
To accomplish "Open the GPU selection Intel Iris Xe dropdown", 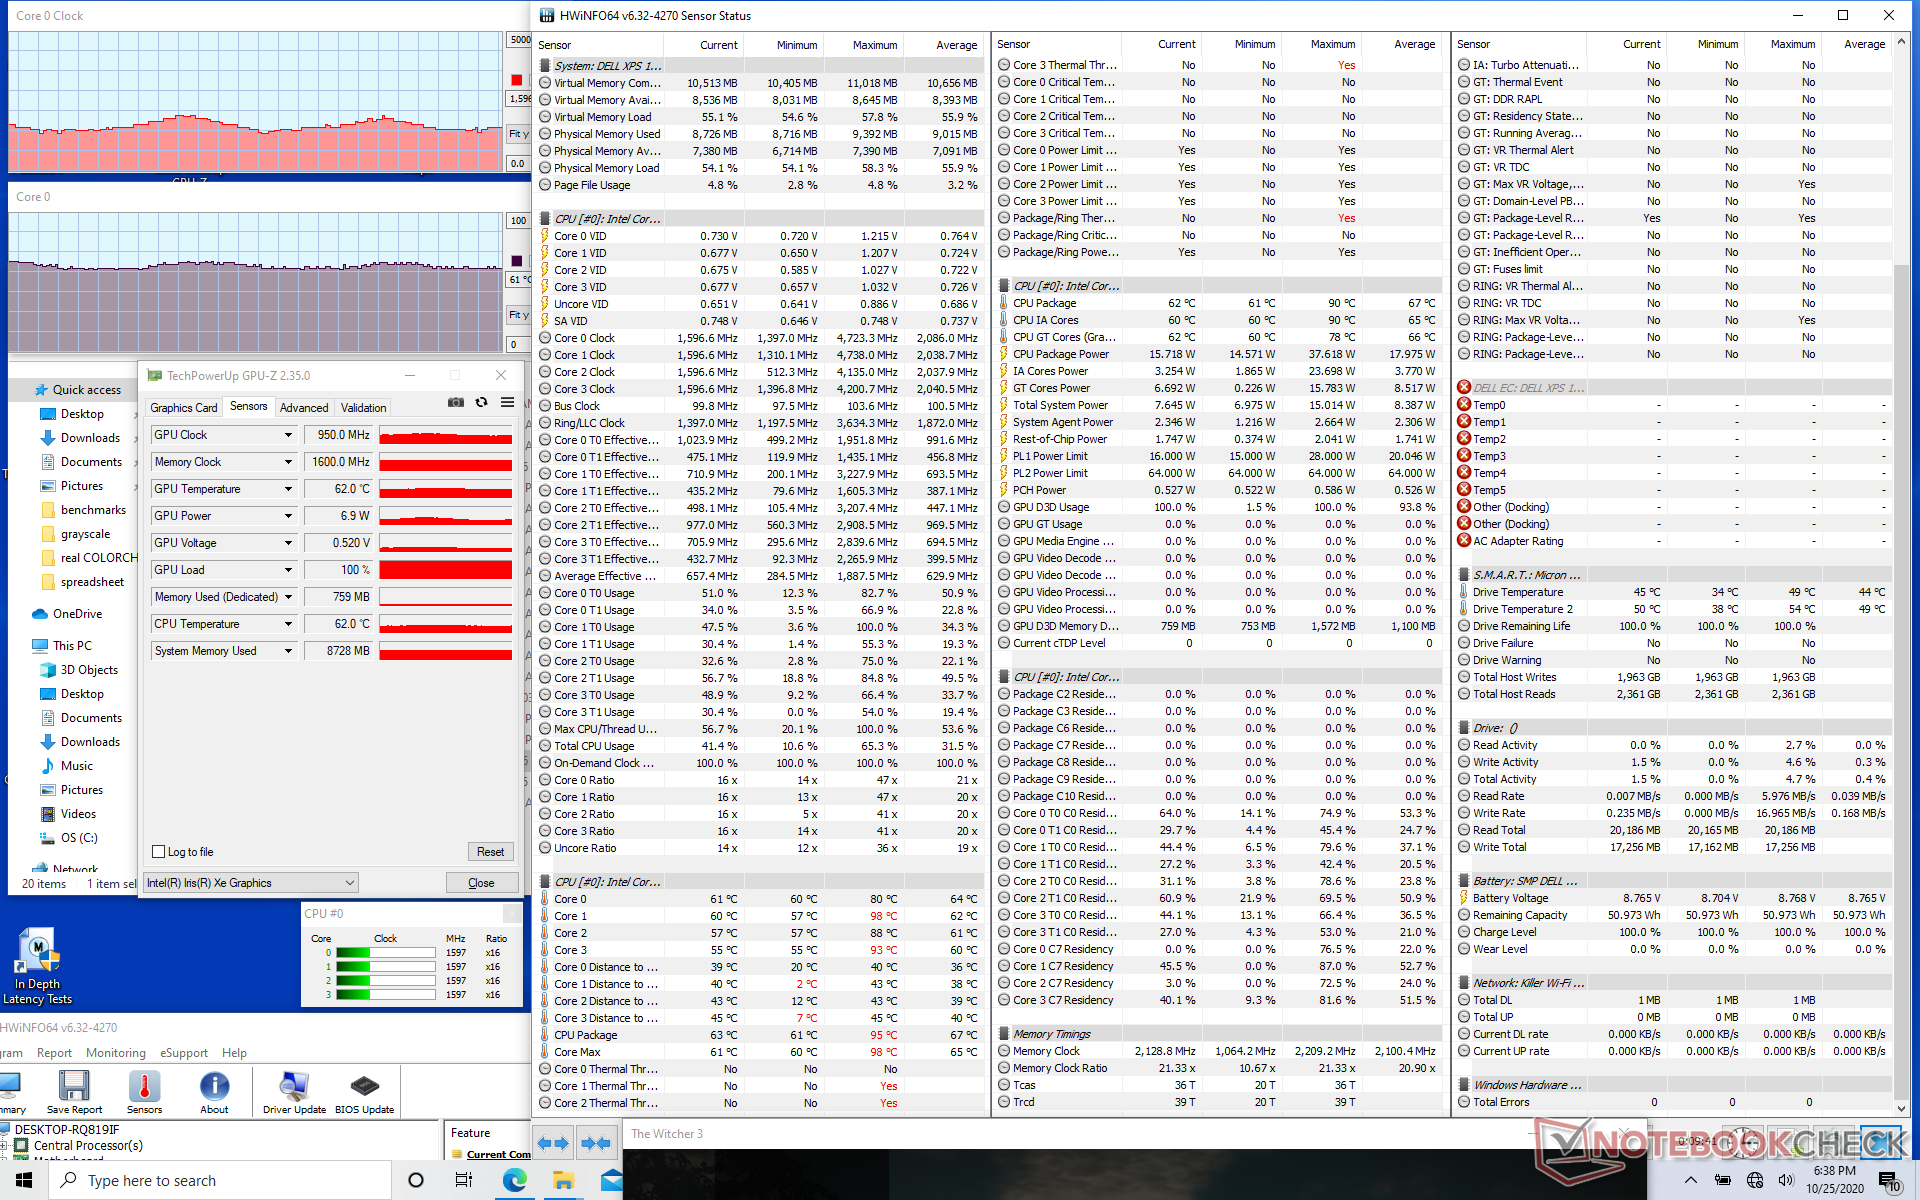I will pos(350,883).
